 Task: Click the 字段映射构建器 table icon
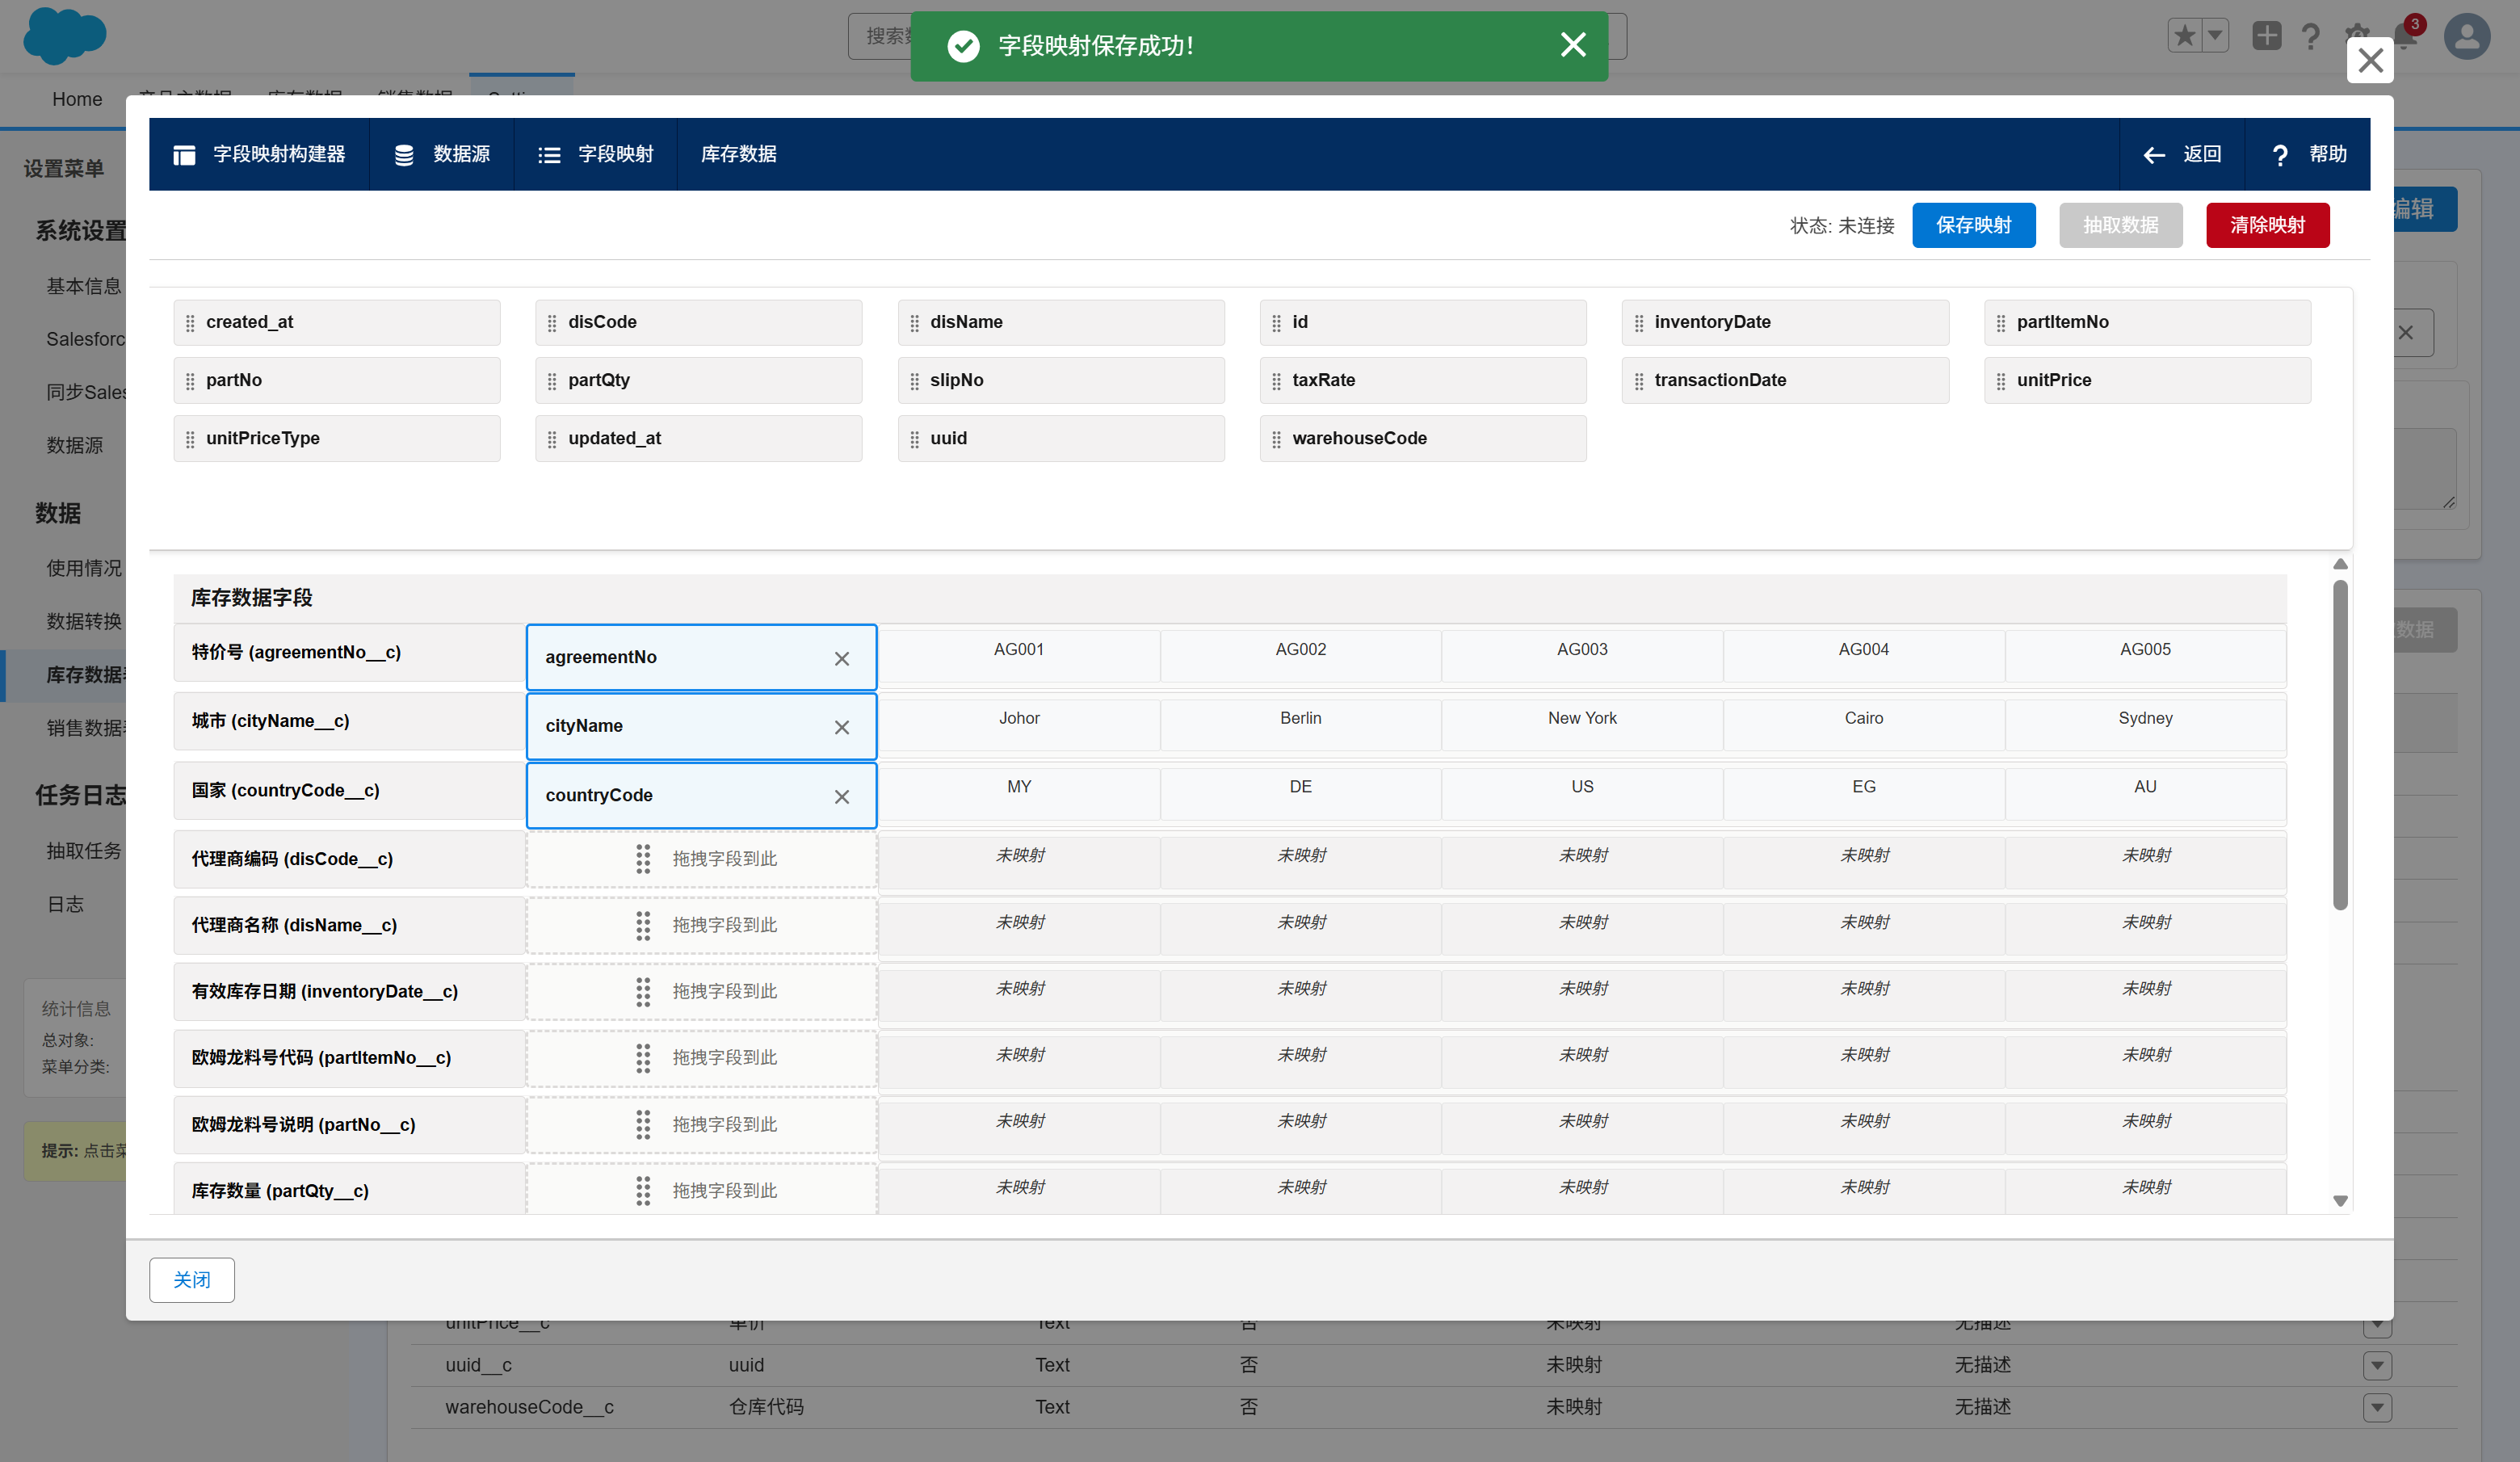coord(184,155)
